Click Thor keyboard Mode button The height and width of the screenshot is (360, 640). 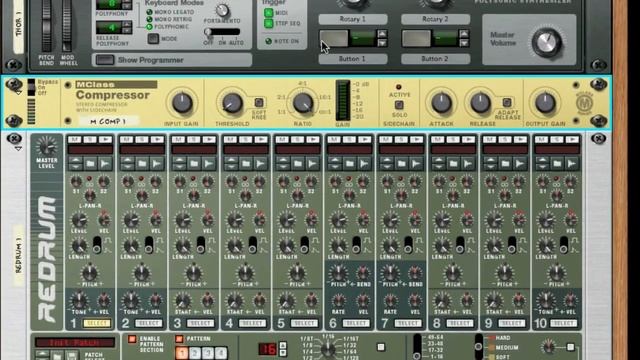tap(153, 39)
